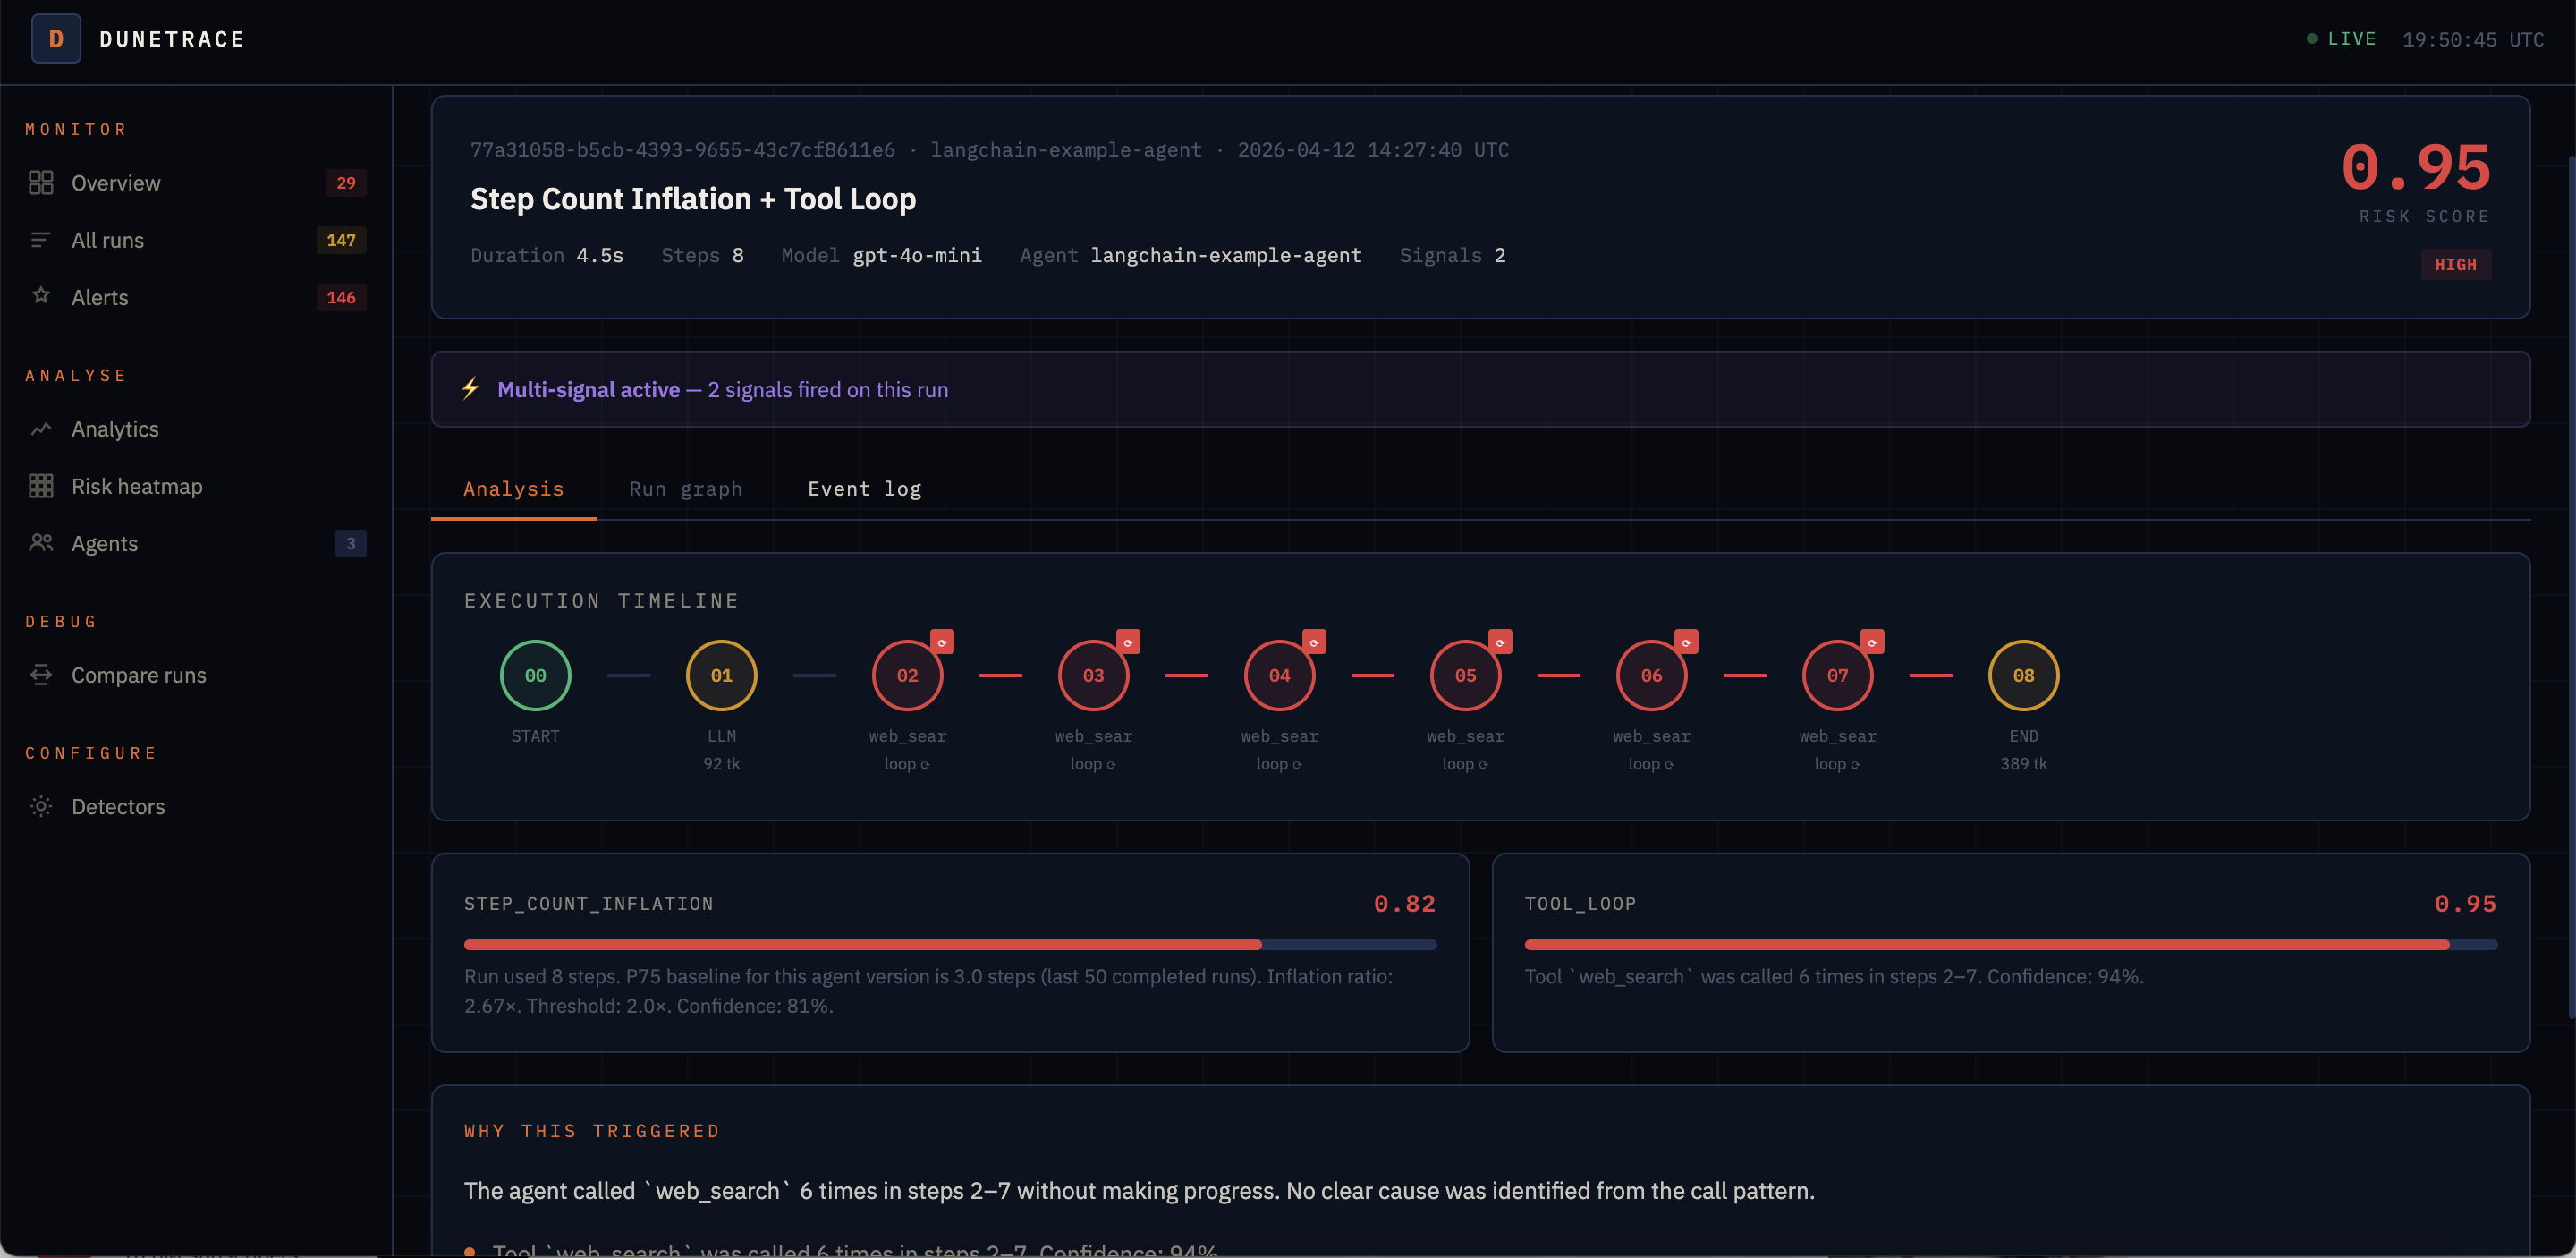
Task: Select web_search node 07
Action: pyautogui.click(x=1838, y=676)
